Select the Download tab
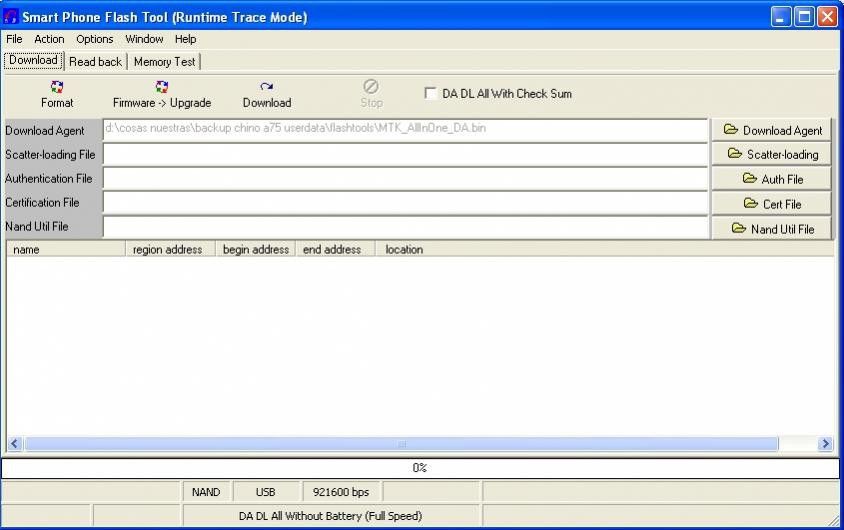 coord(33,60)
